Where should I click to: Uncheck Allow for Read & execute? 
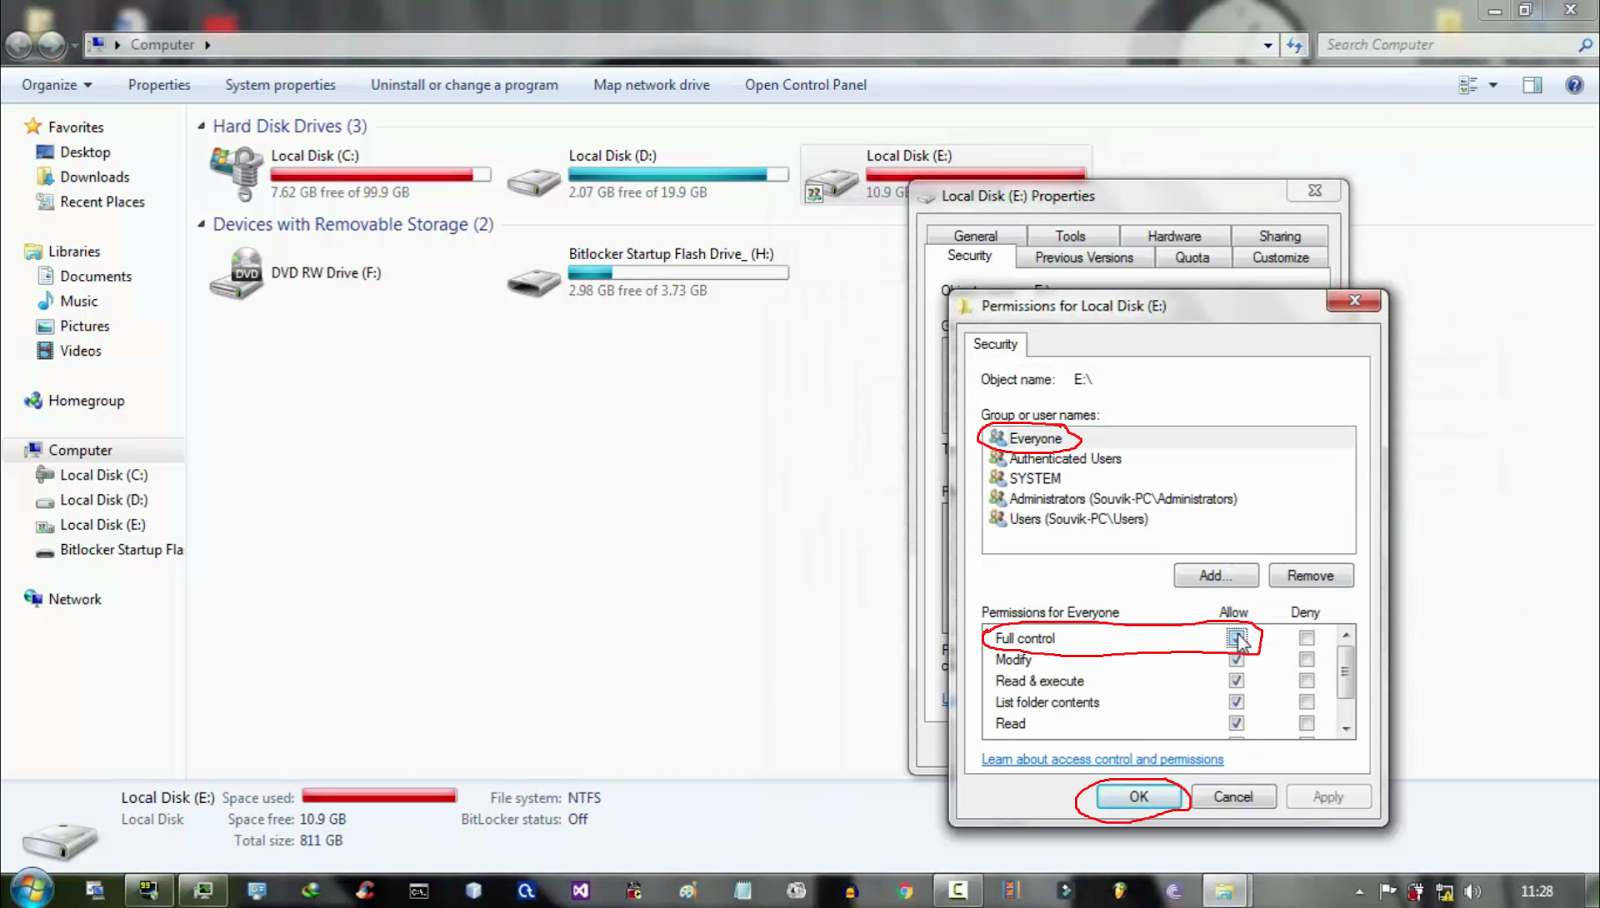tap(1236, 680)
